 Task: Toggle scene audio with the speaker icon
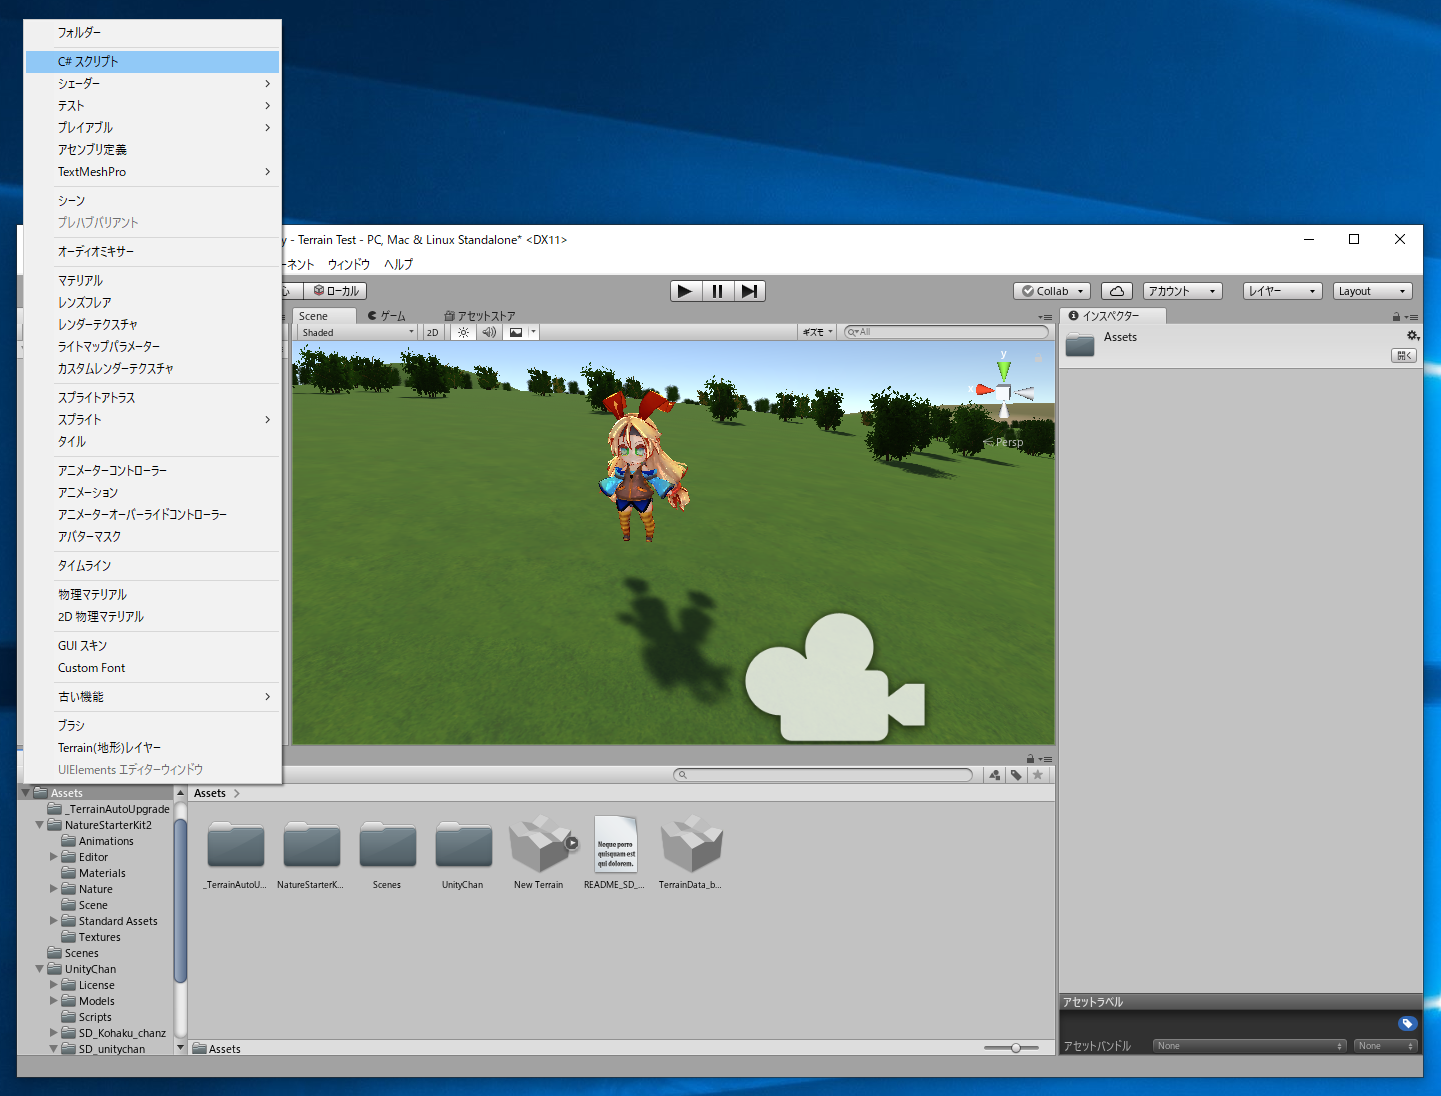[489, 332]
